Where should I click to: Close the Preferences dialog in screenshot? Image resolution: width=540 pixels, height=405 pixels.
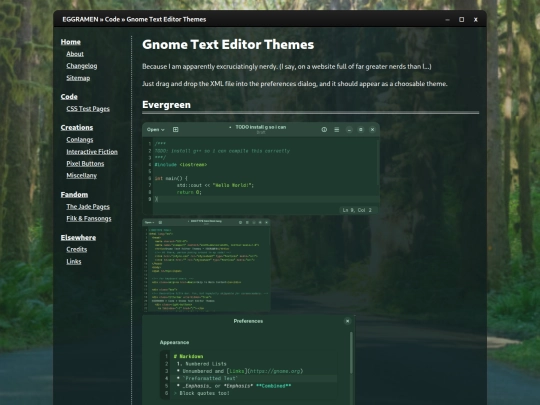(347, 321)
